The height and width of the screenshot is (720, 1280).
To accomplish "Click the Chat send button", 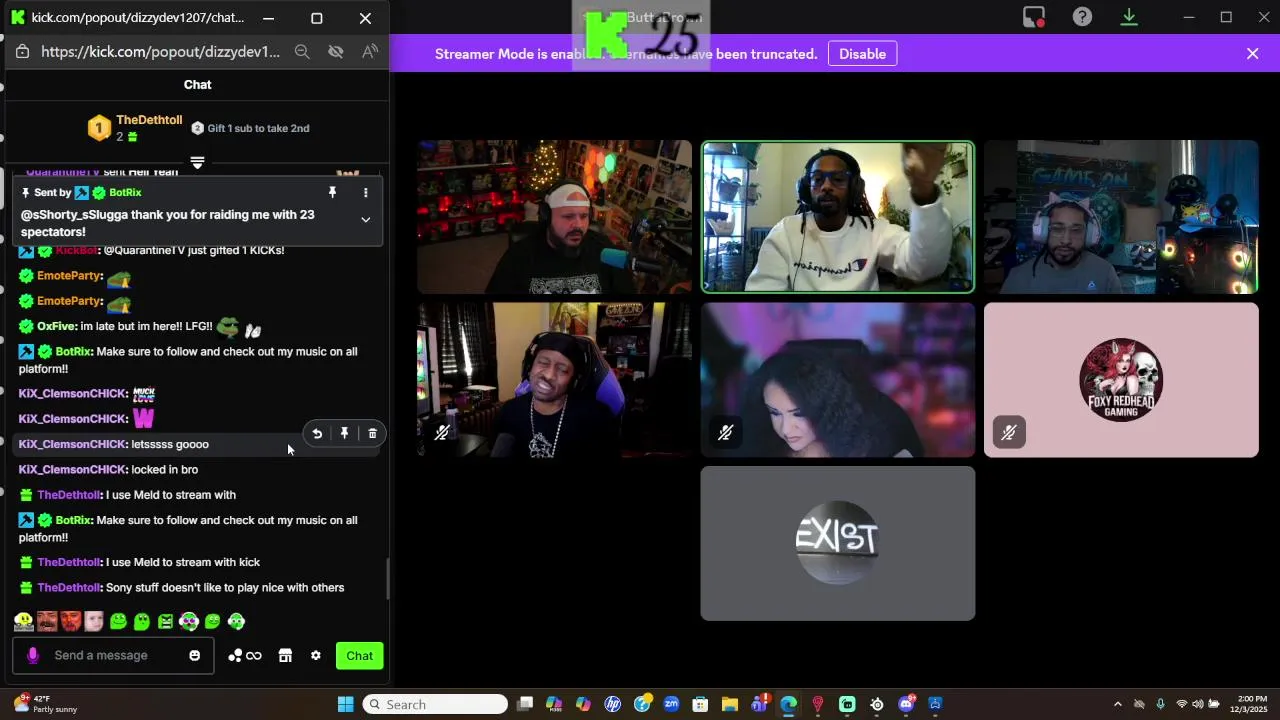I will (360, 656).
